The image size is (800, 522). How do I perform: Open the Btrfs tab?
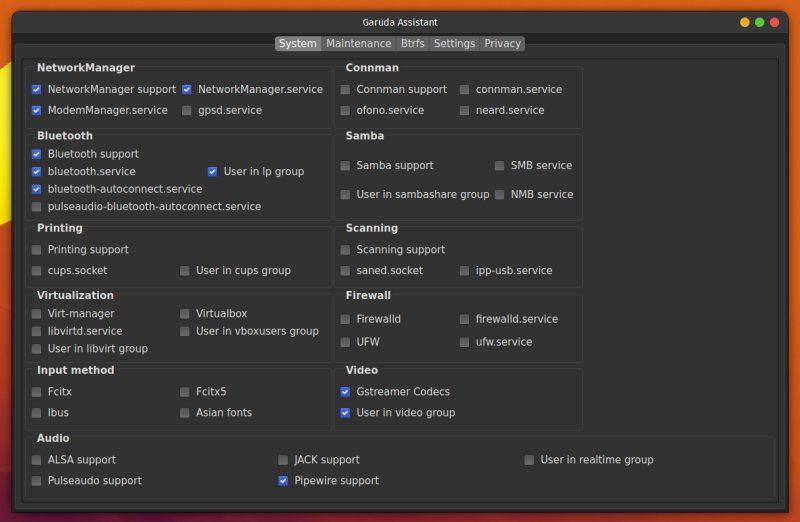[412, 44]
